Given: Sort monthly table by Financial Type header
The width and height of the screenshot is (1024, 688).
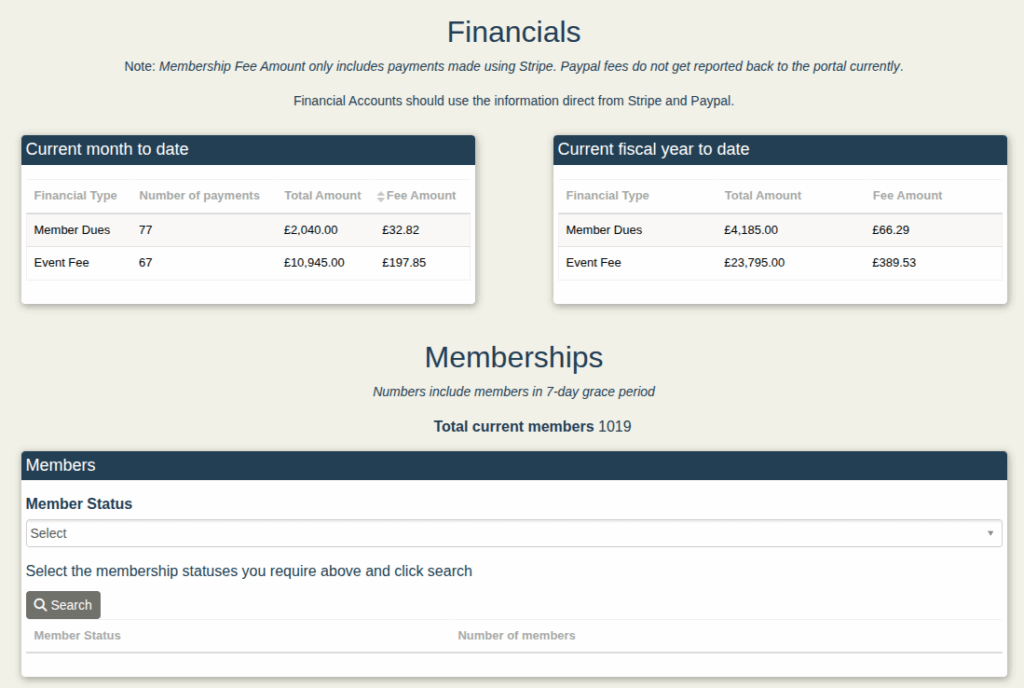Looking at the screenshot, I should 75,196.
